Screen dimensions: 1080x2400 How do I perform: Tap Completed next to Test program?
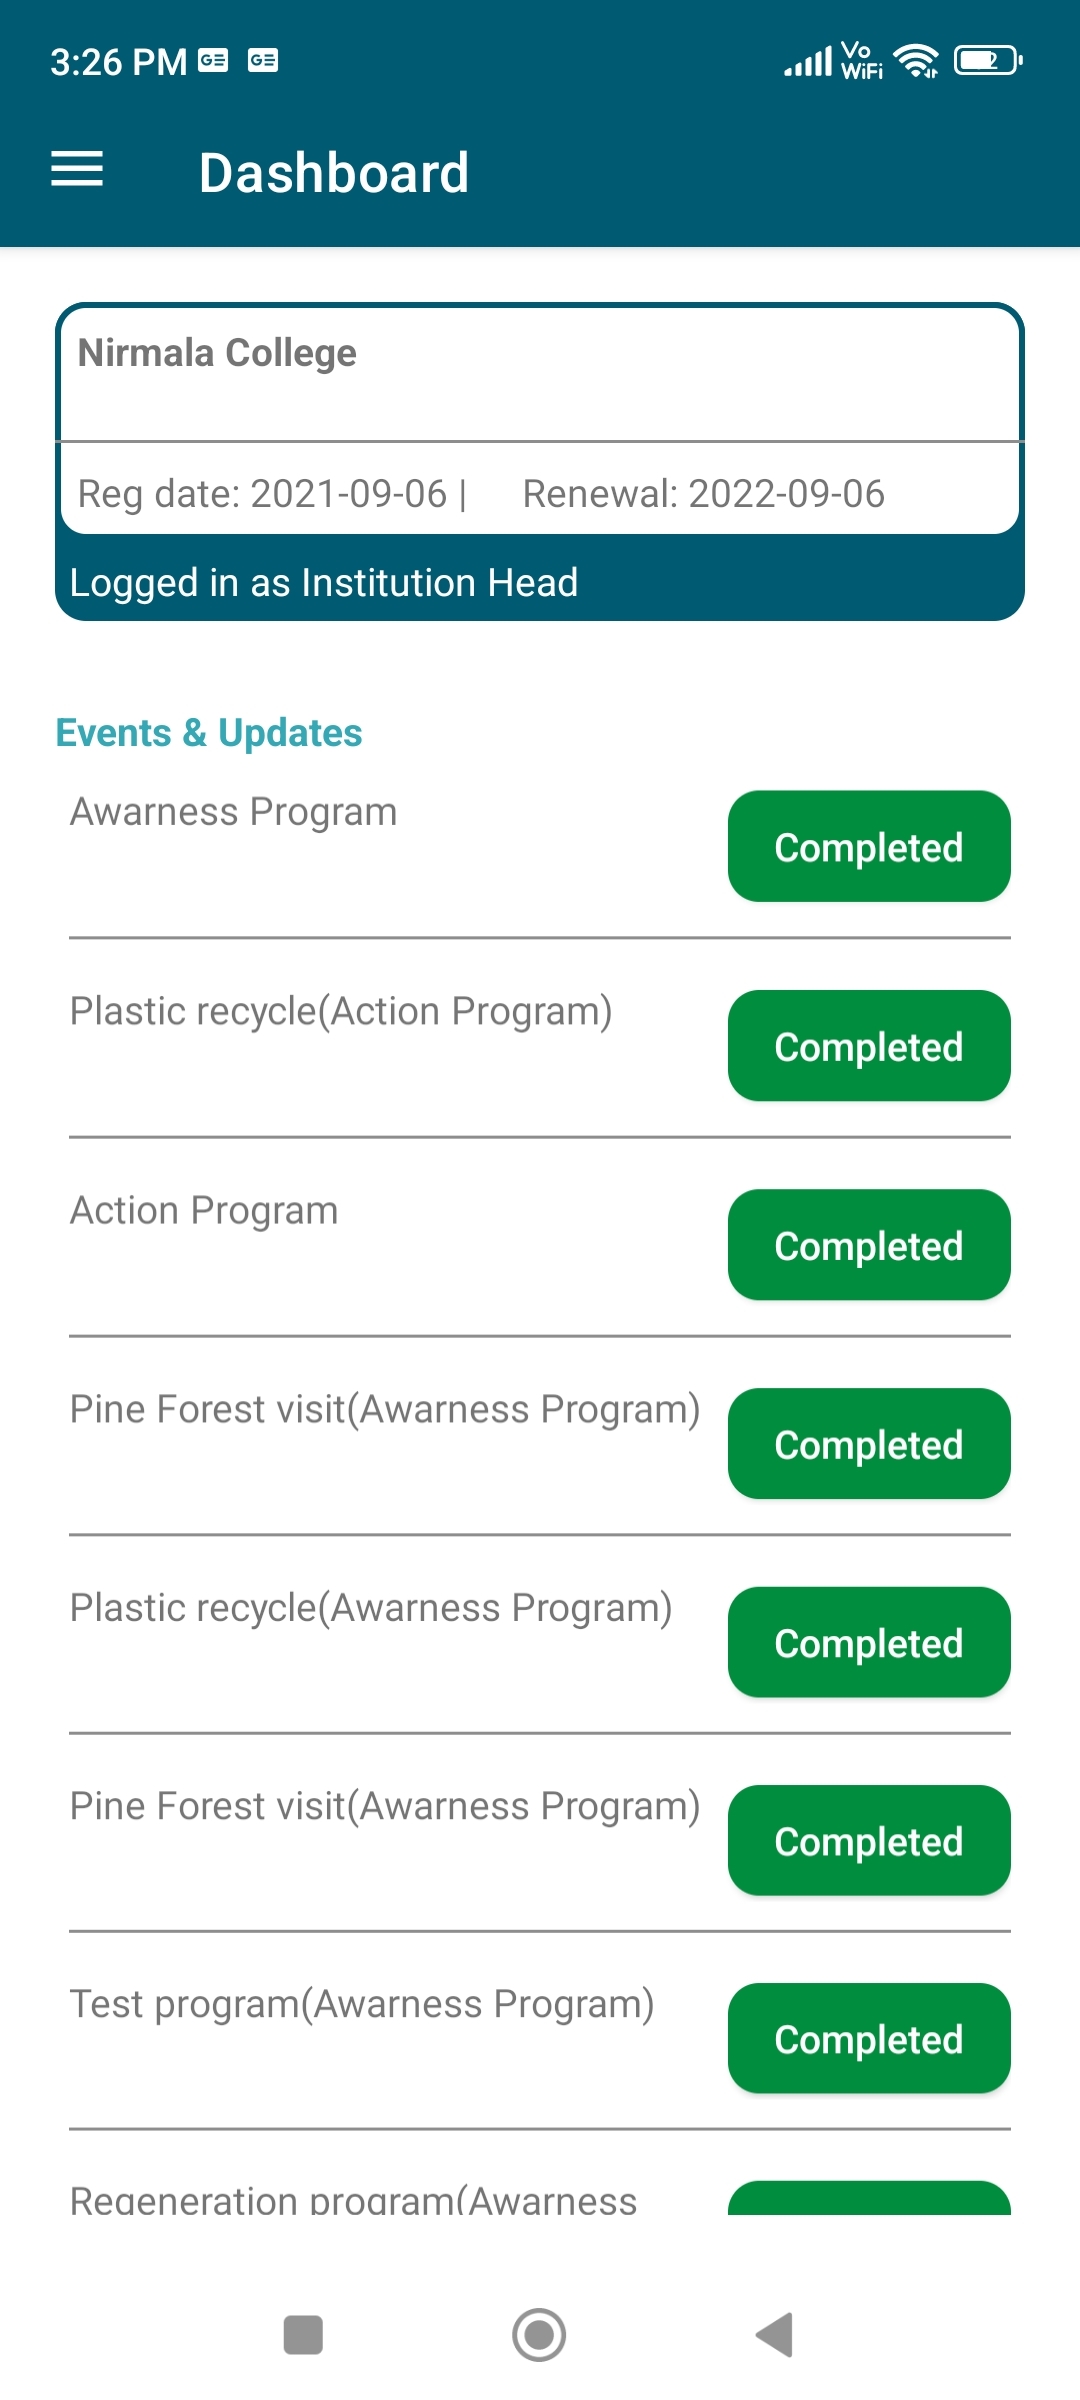pos(868,2039)
